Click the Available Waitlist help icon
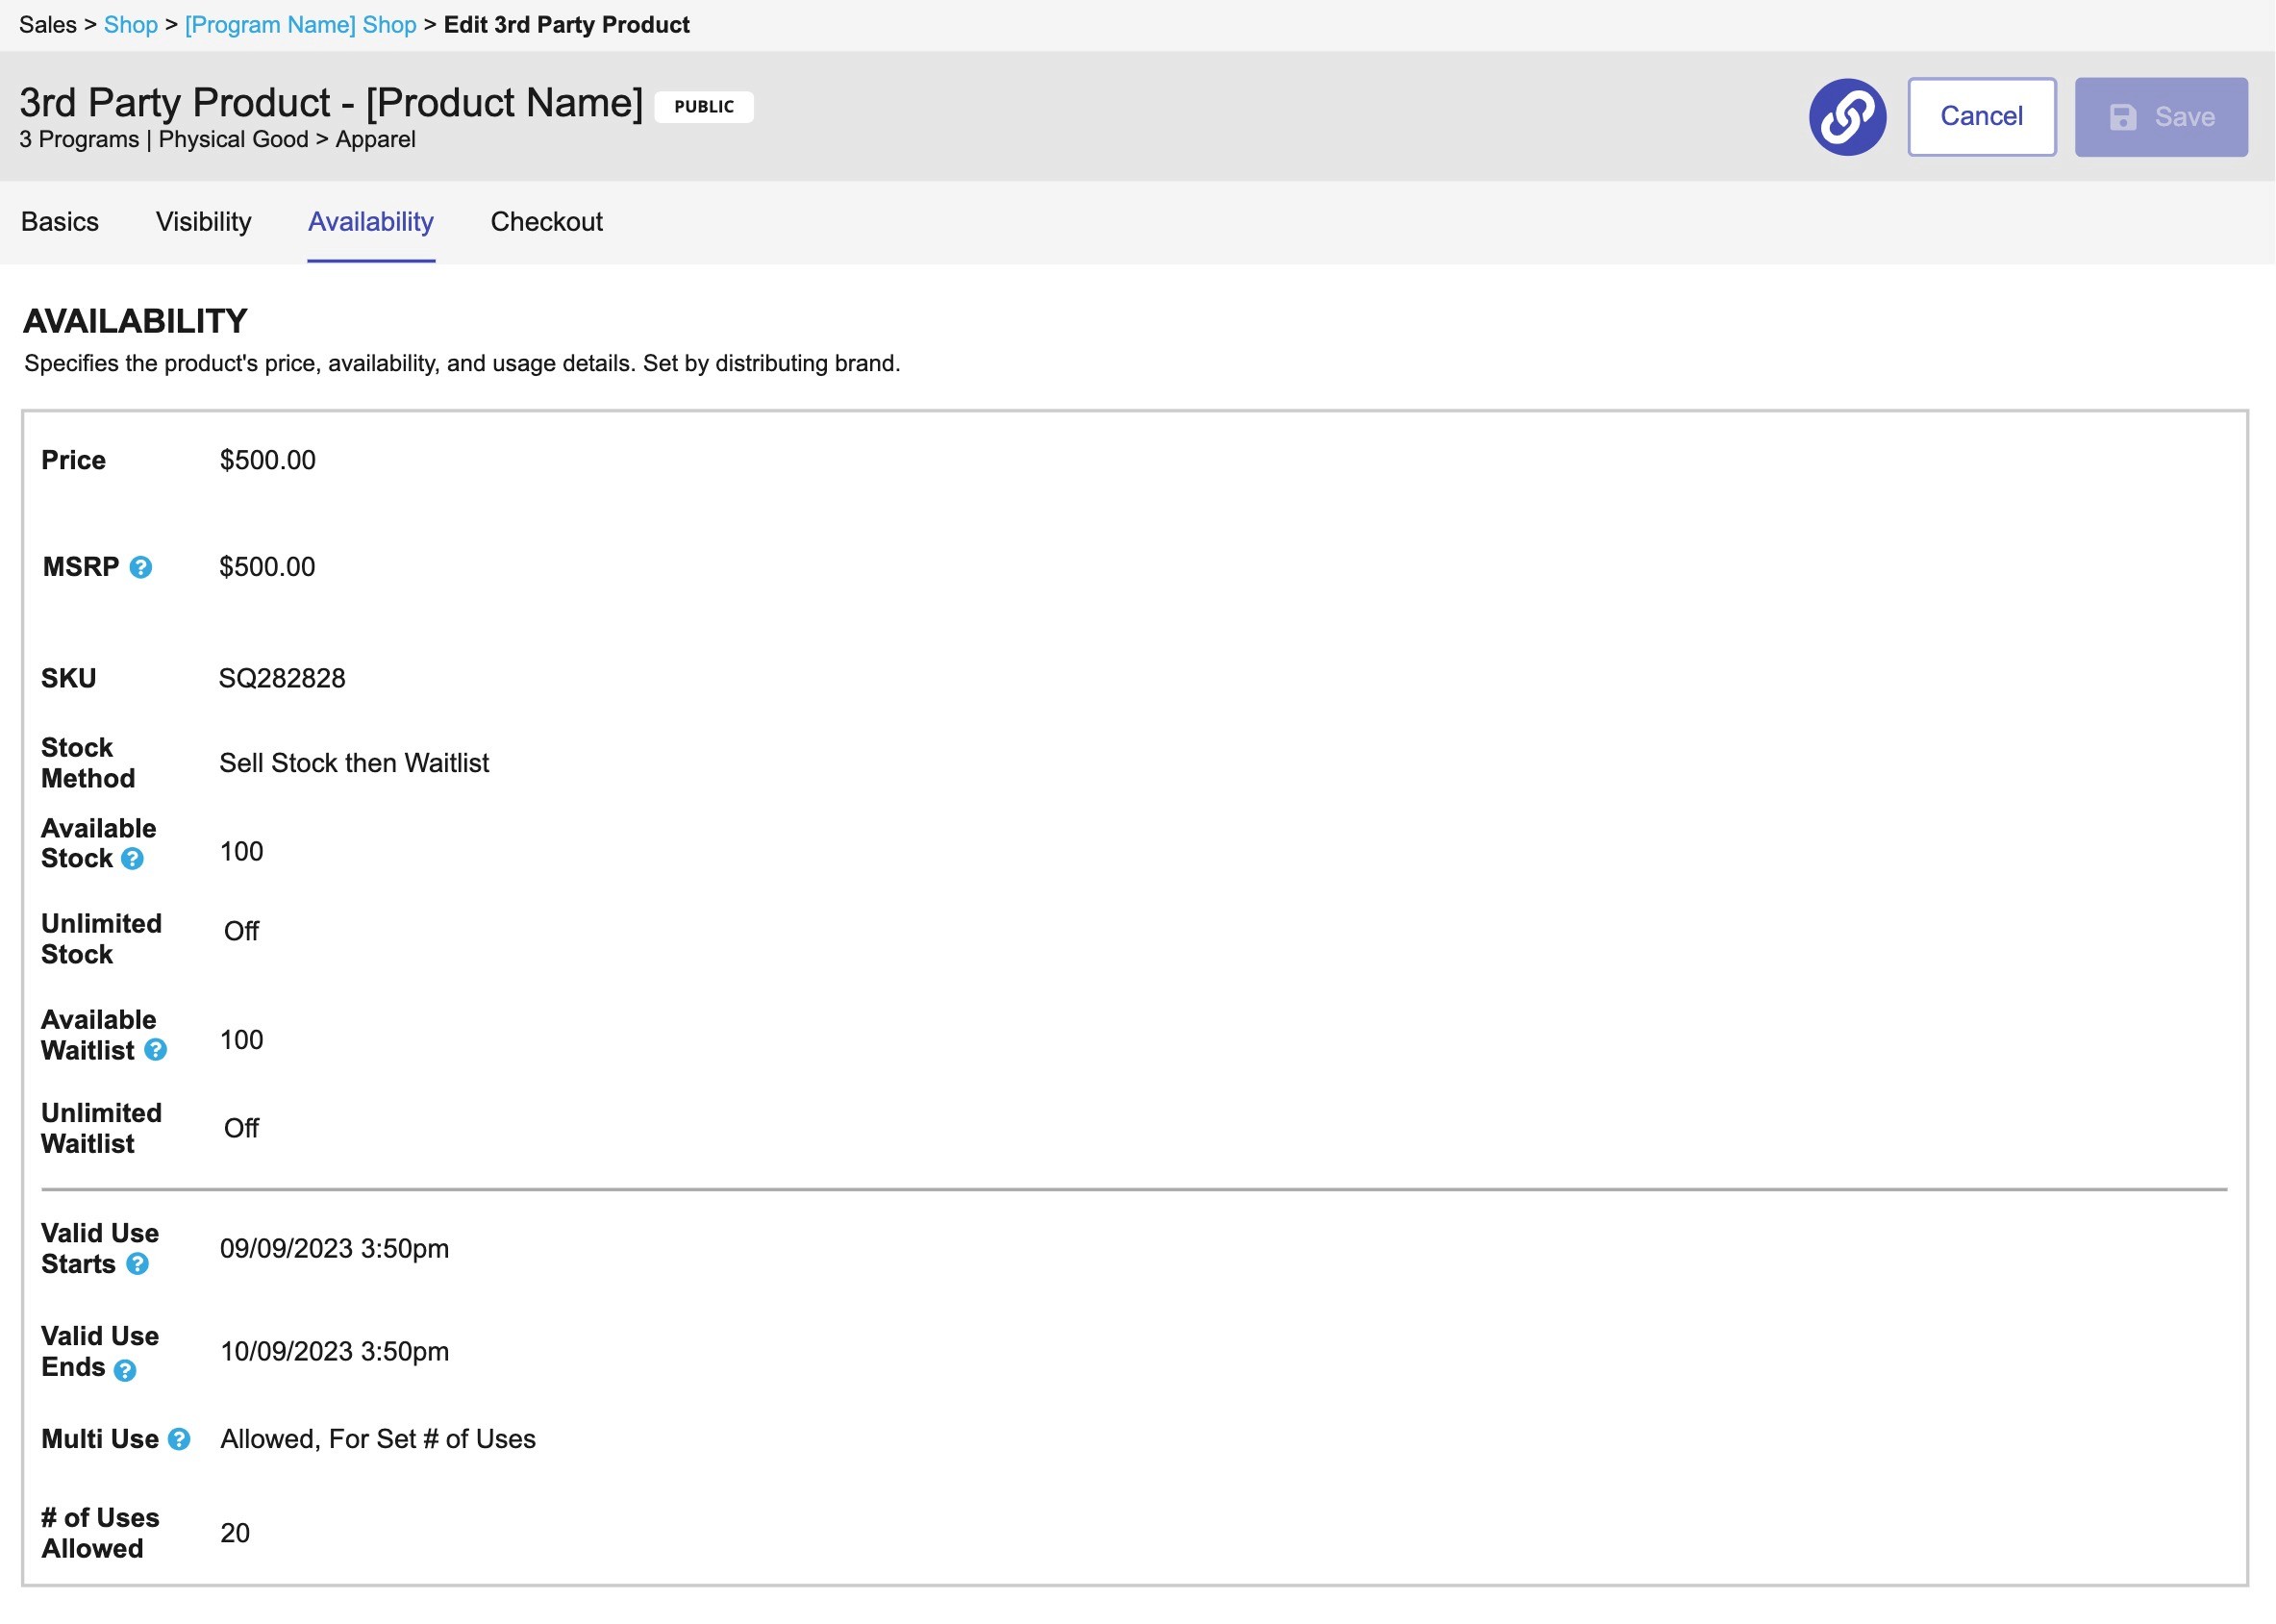The width and height of the screenshot is (2276, 1624). tap(155, 1050)
